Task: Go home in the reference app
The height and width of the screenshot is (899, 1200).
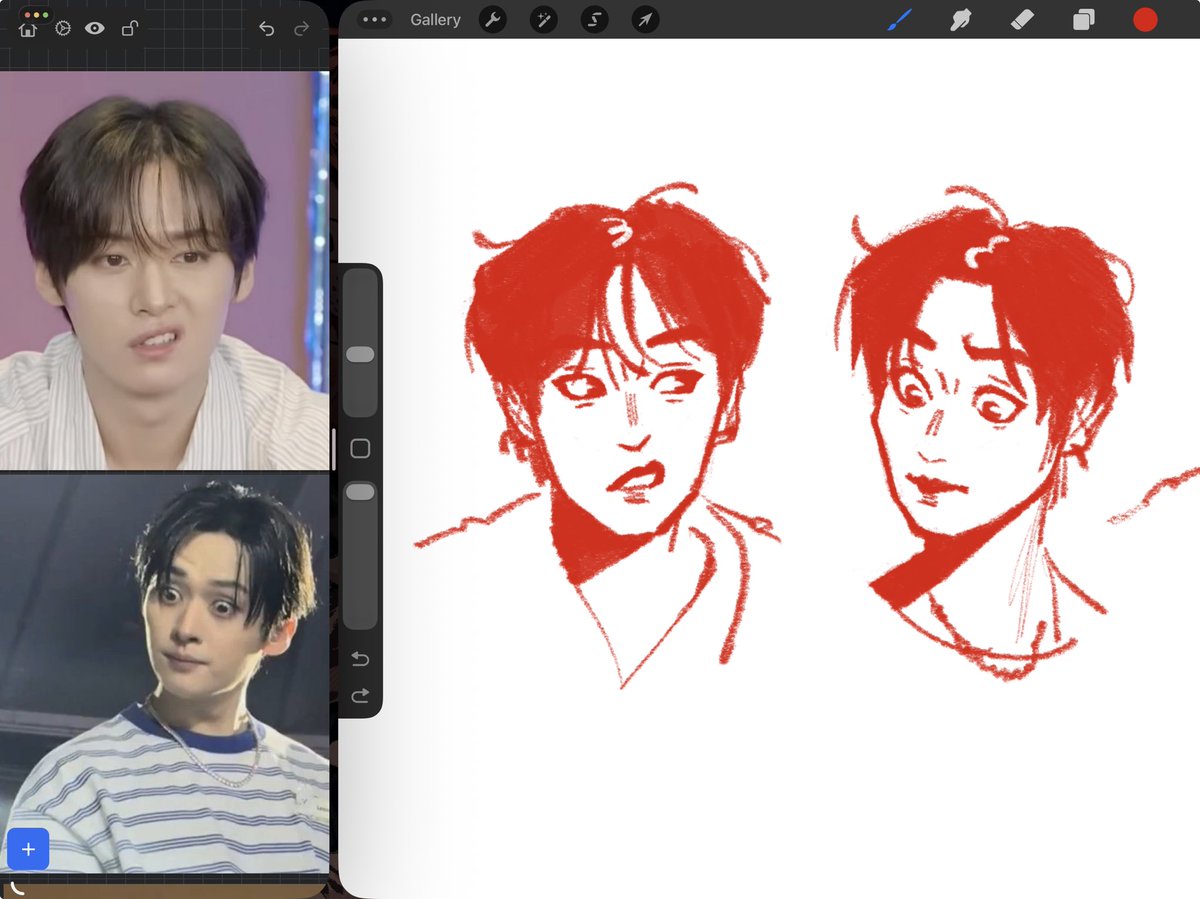Action: 28,29
